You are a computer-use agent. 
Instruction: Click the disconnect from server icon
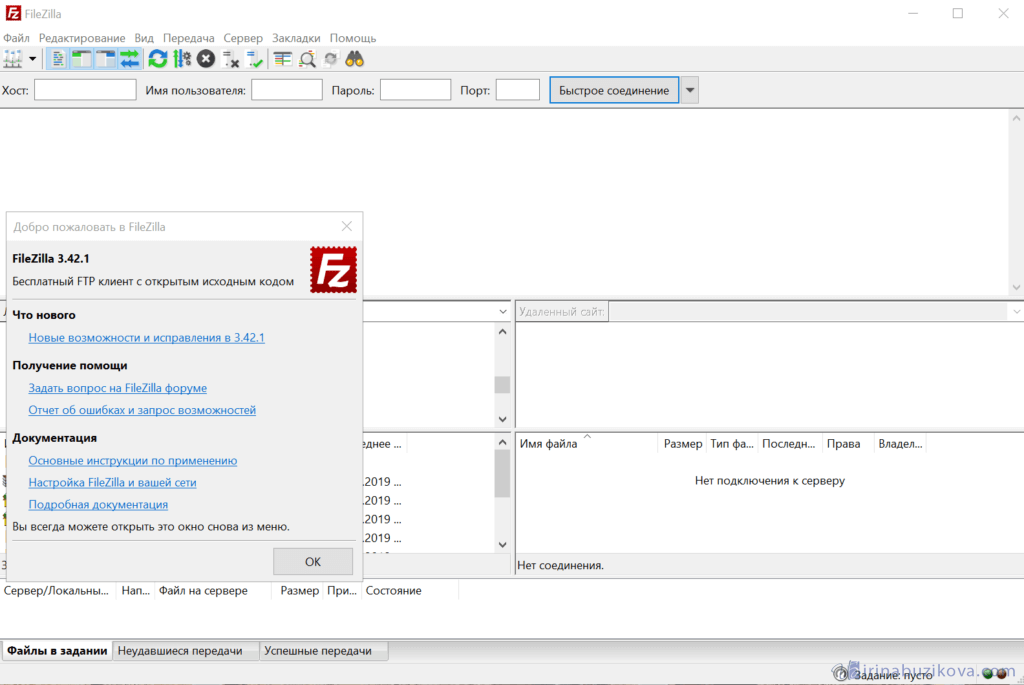coord(231,59)
